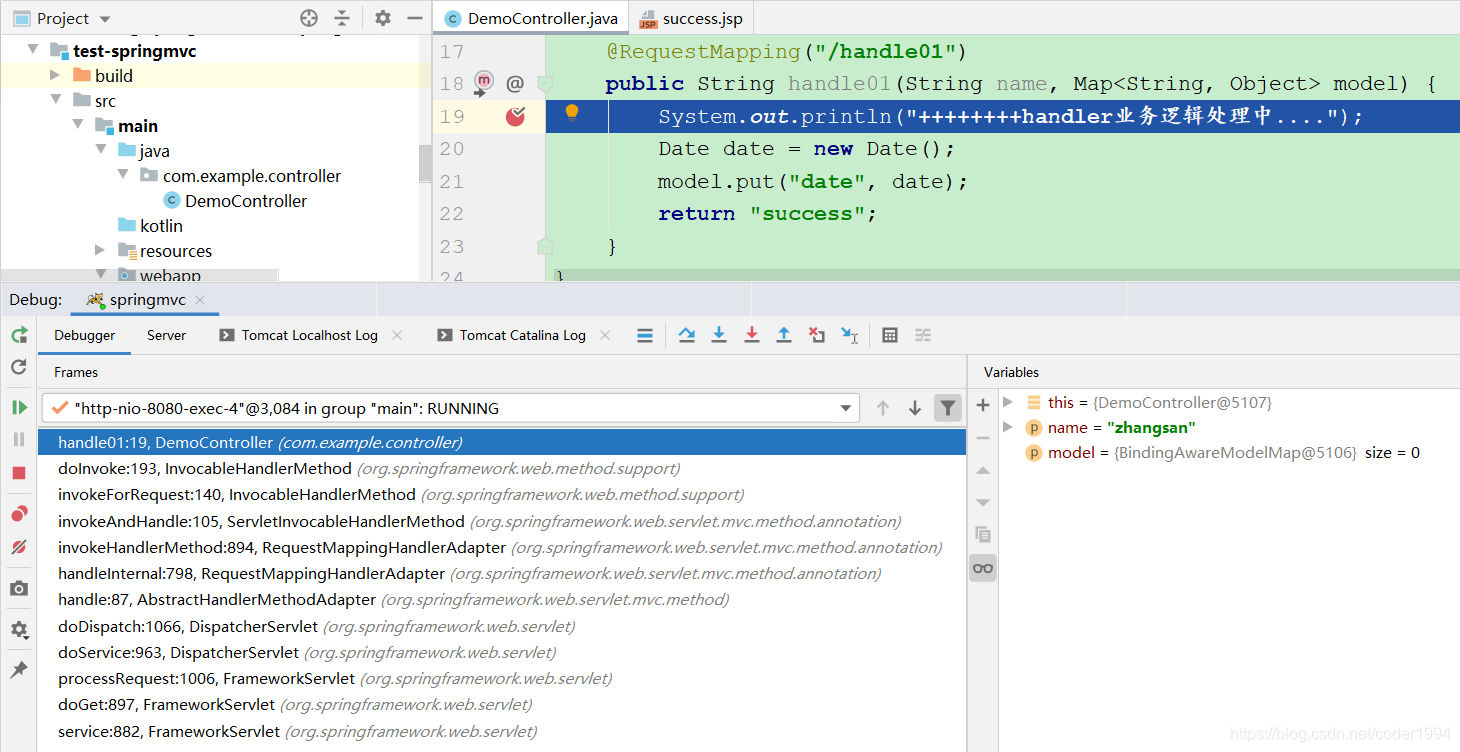Screen dimensions: 1460x752
Task: Toggle show watches glasses icon
Action: [x=983, y=568]
